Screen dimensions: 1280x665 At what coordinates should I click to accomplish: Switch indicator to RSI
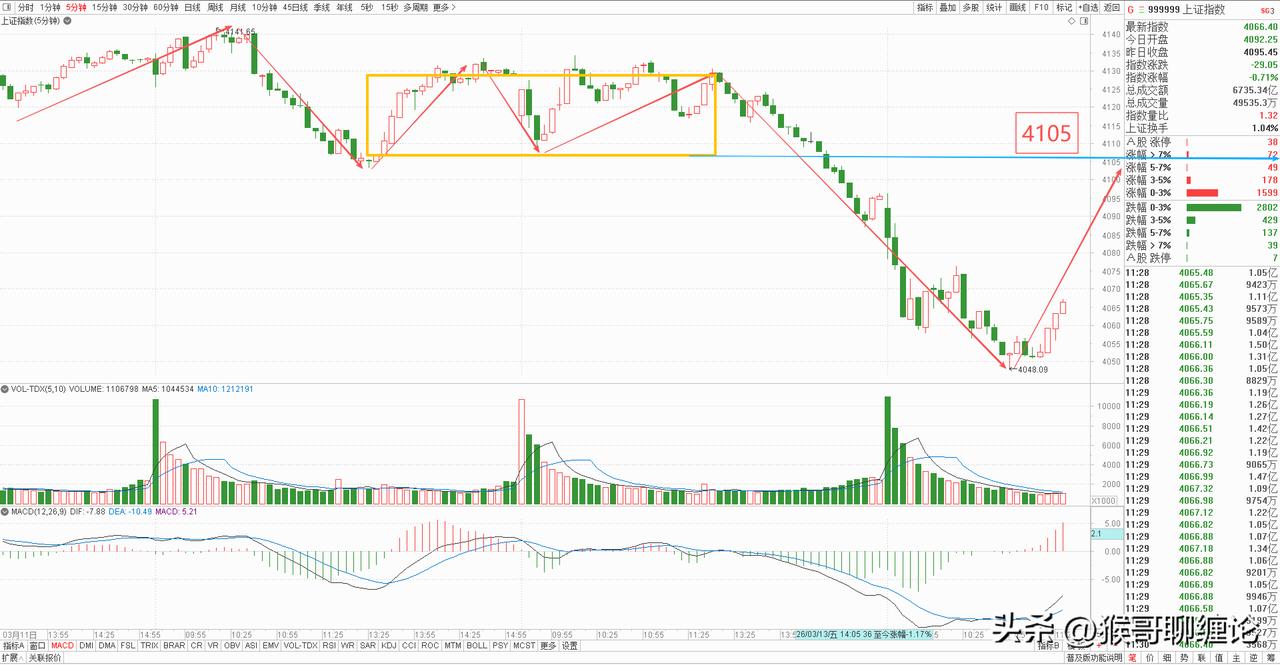[x=329, y=646]
